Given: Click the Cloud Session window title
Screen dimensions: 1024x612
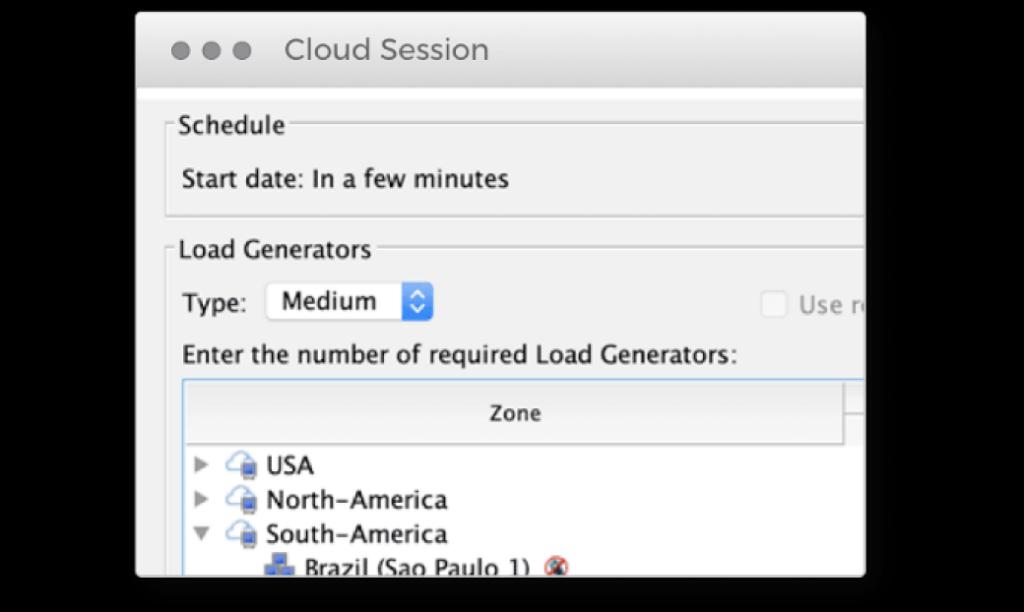Looking at the screenshot, I should click(386, 50).
